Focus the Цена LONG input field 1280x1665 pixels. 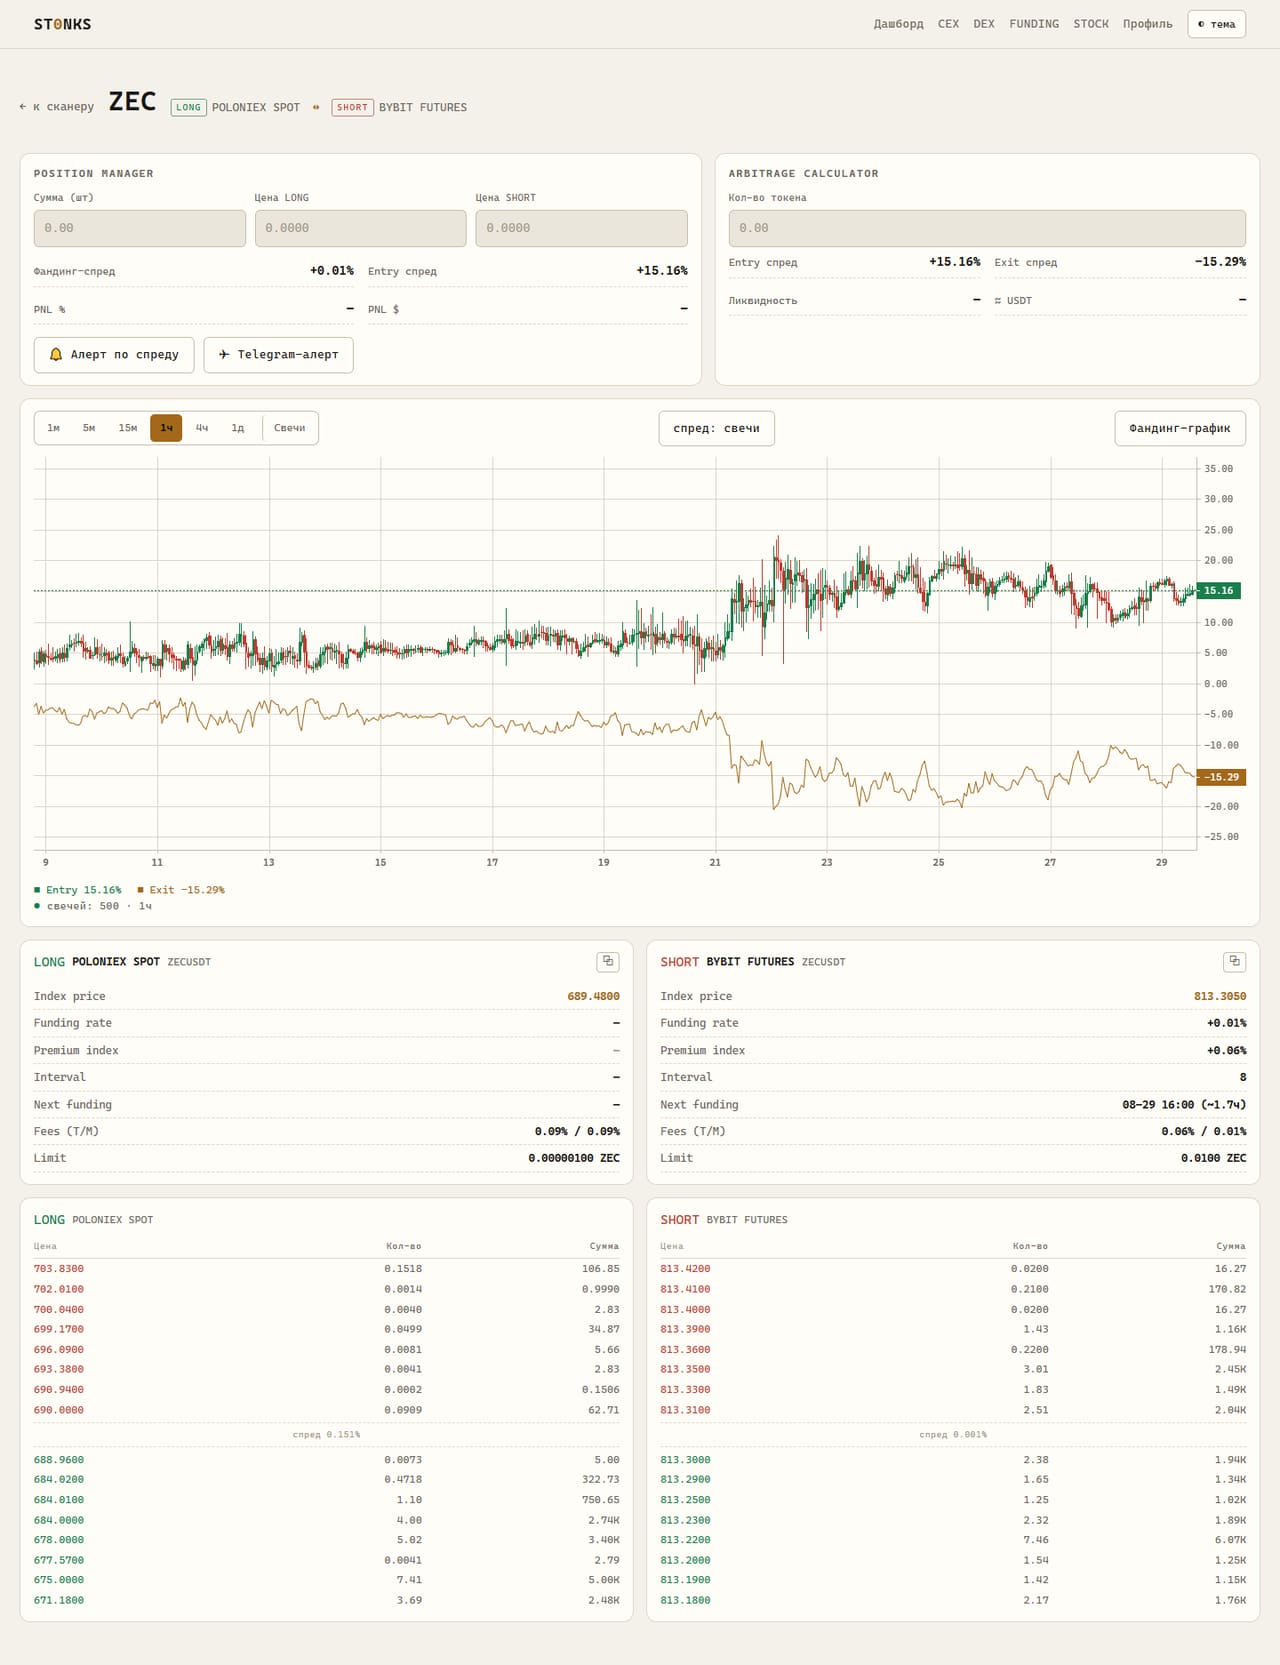point(361,228)
